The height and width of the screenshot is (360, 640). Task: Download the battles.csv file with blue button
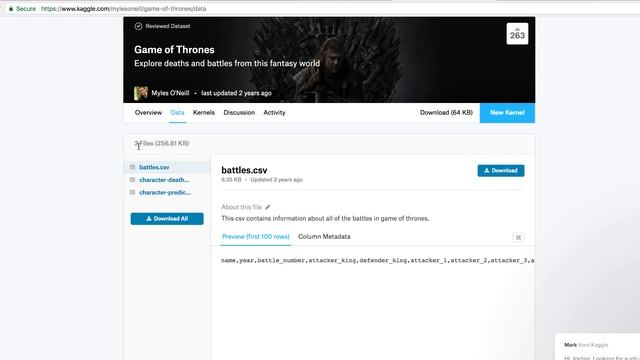point(501,171)
